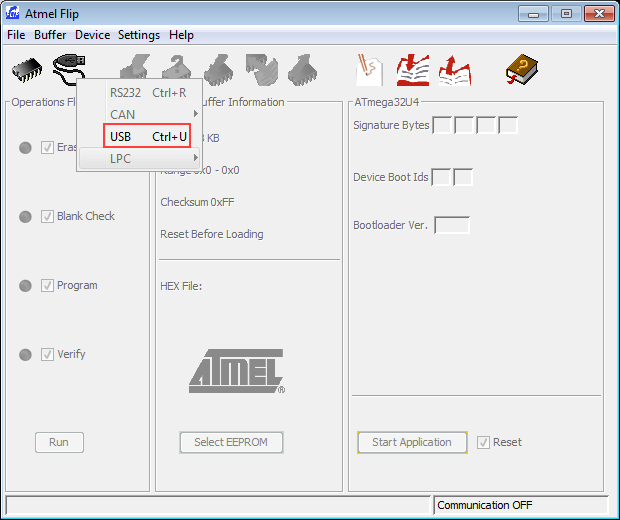The image size is (620, 520).
Task: Click the last Signature Bytes field
Action: click(x=508, y=125)
